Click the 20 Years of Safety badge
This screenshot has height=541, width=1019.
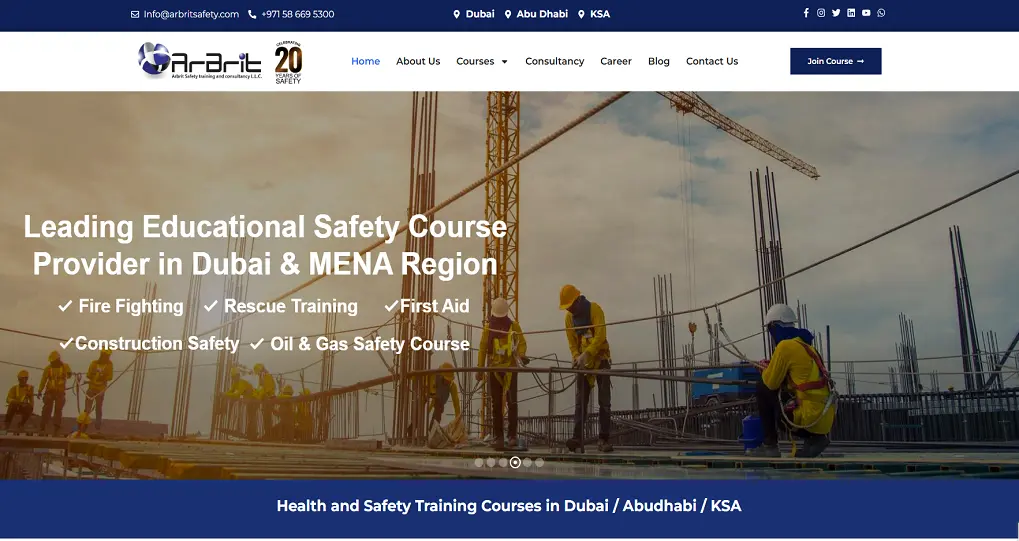pos(288,62)
